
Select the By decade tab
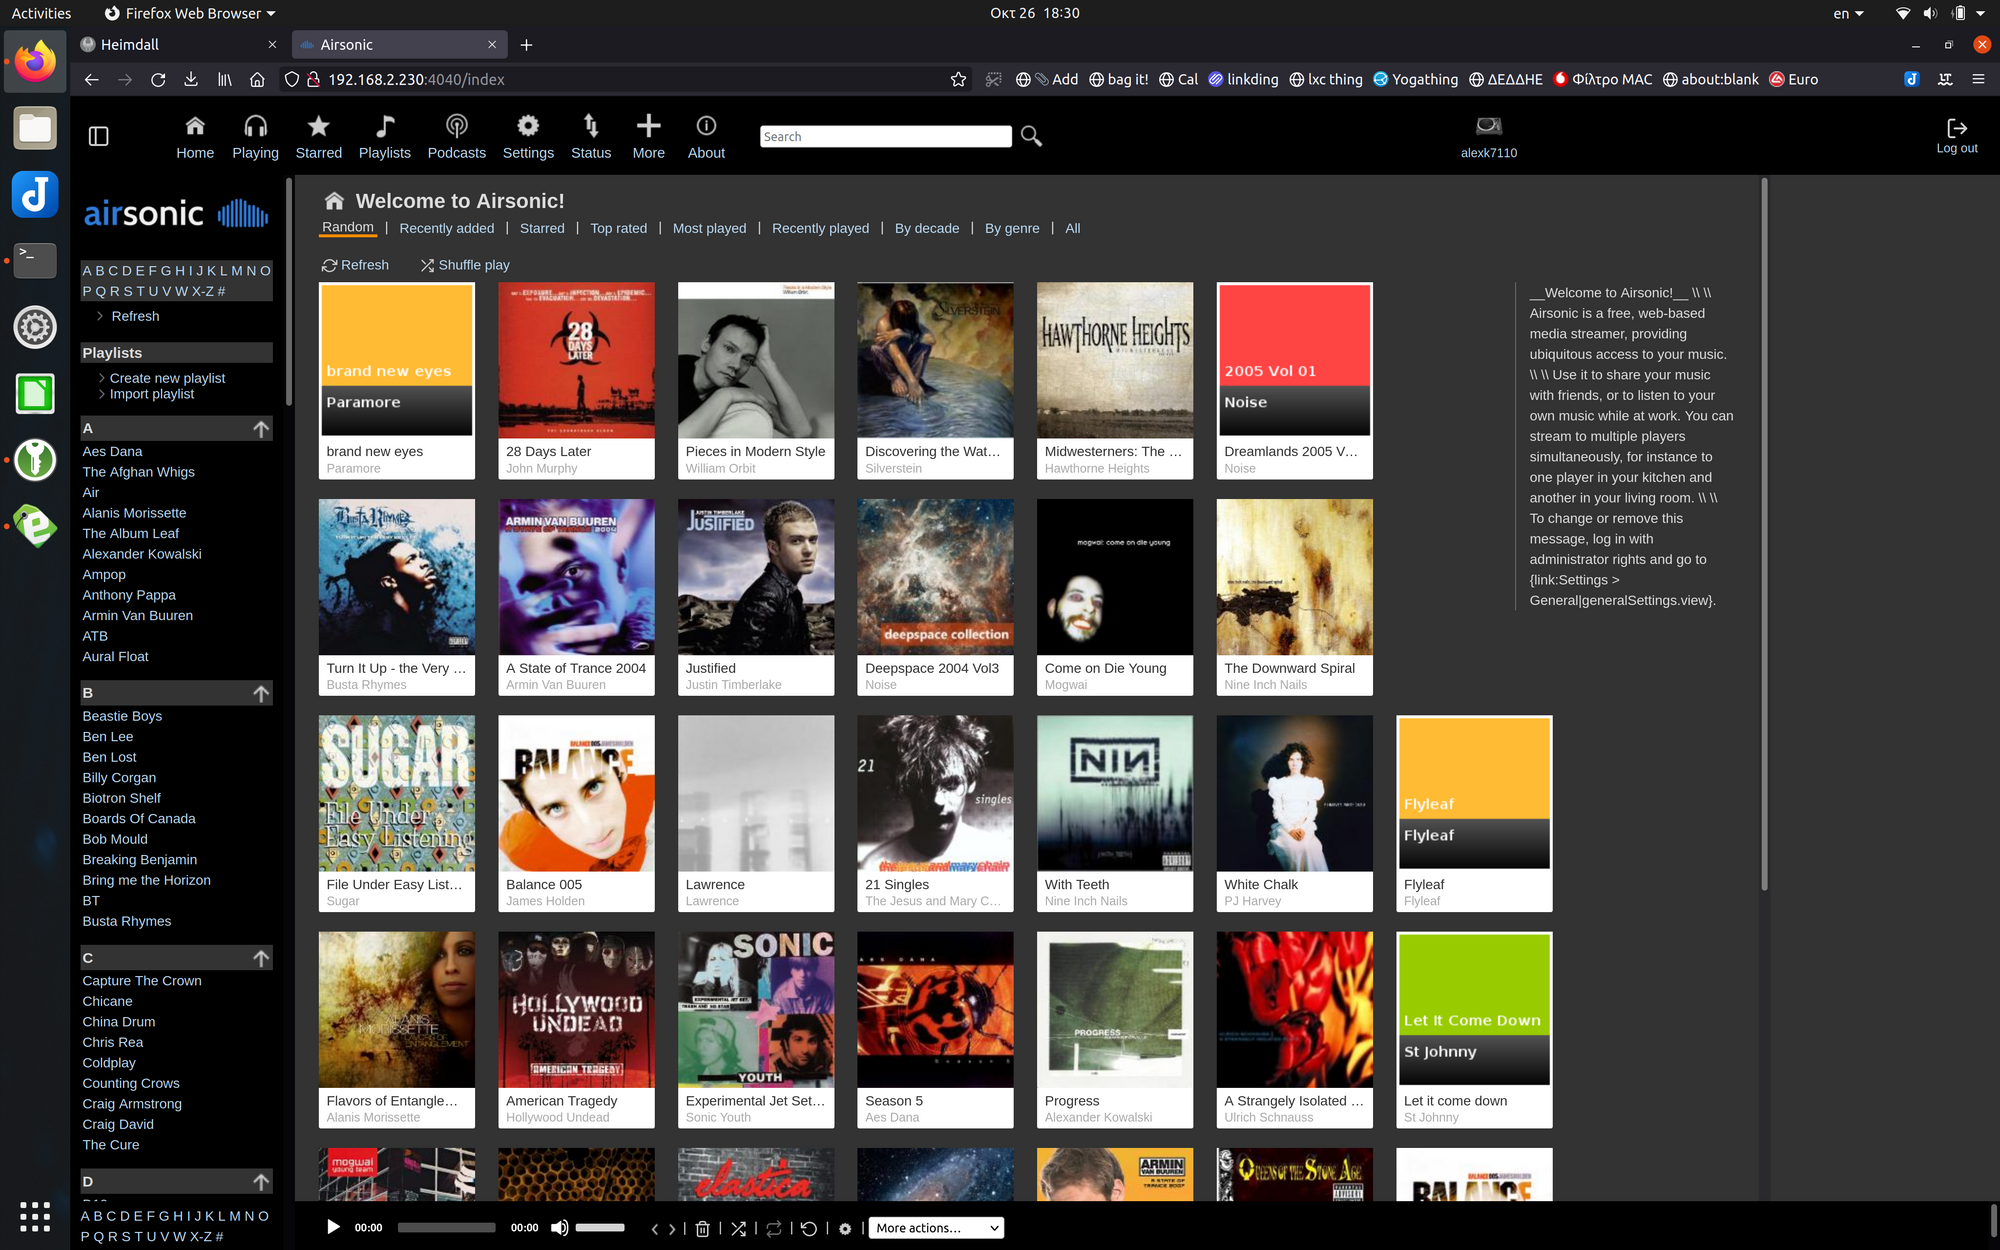[x=926, y=228]
